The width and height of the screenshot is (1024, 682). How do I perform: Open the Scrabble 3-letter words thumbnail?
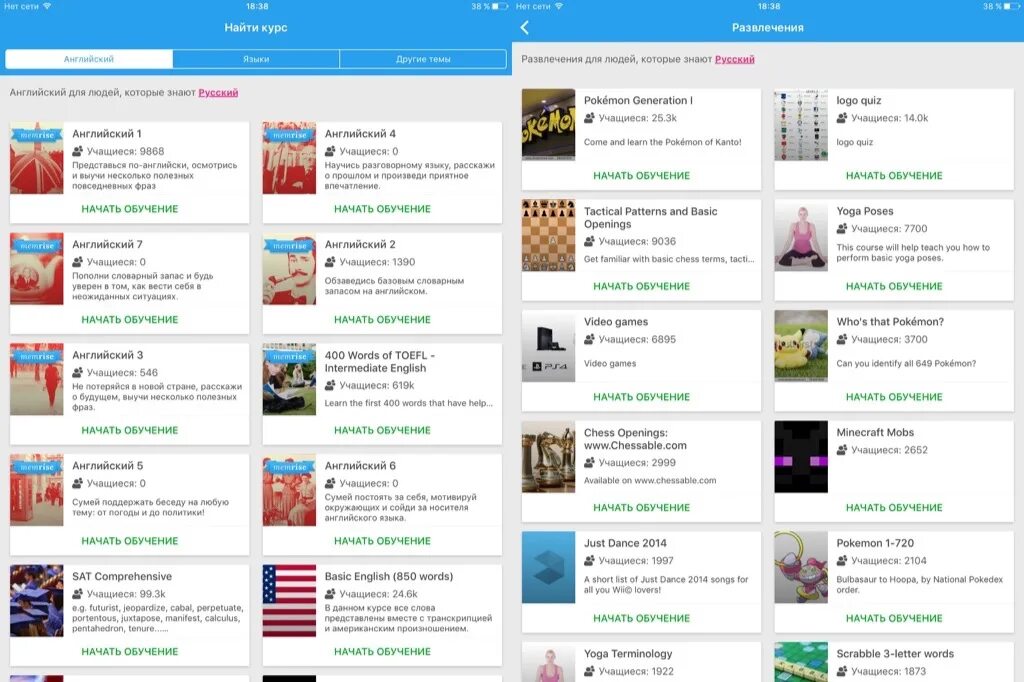(x=801, y=662)
